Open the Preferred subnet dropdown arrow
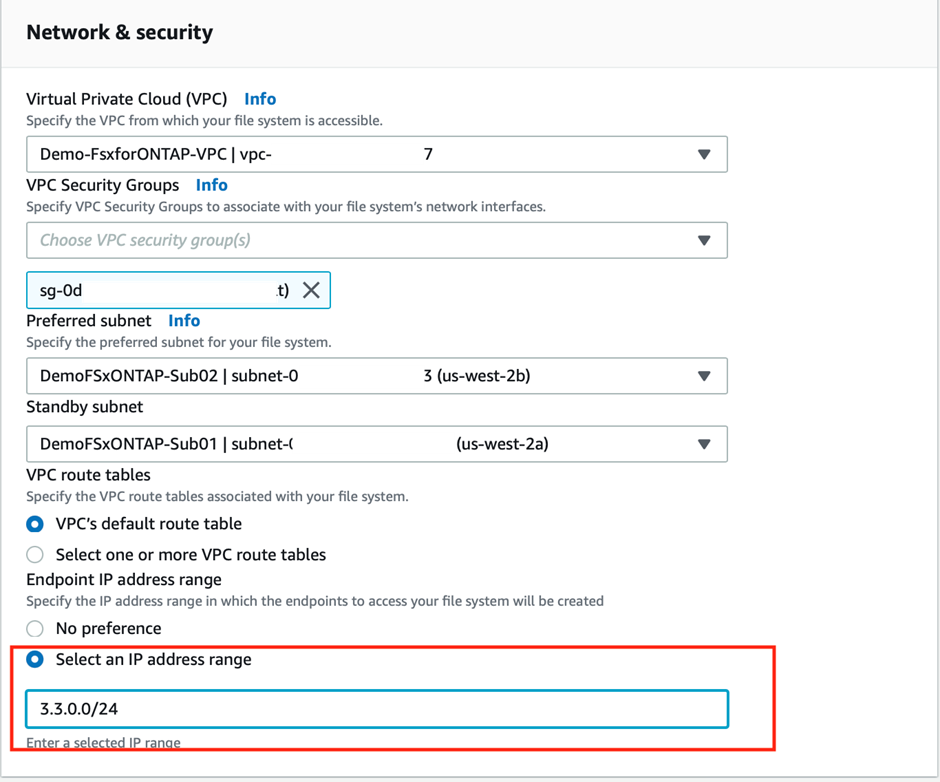Viewport: 940px width, 782px height. (x=704, y=376)
